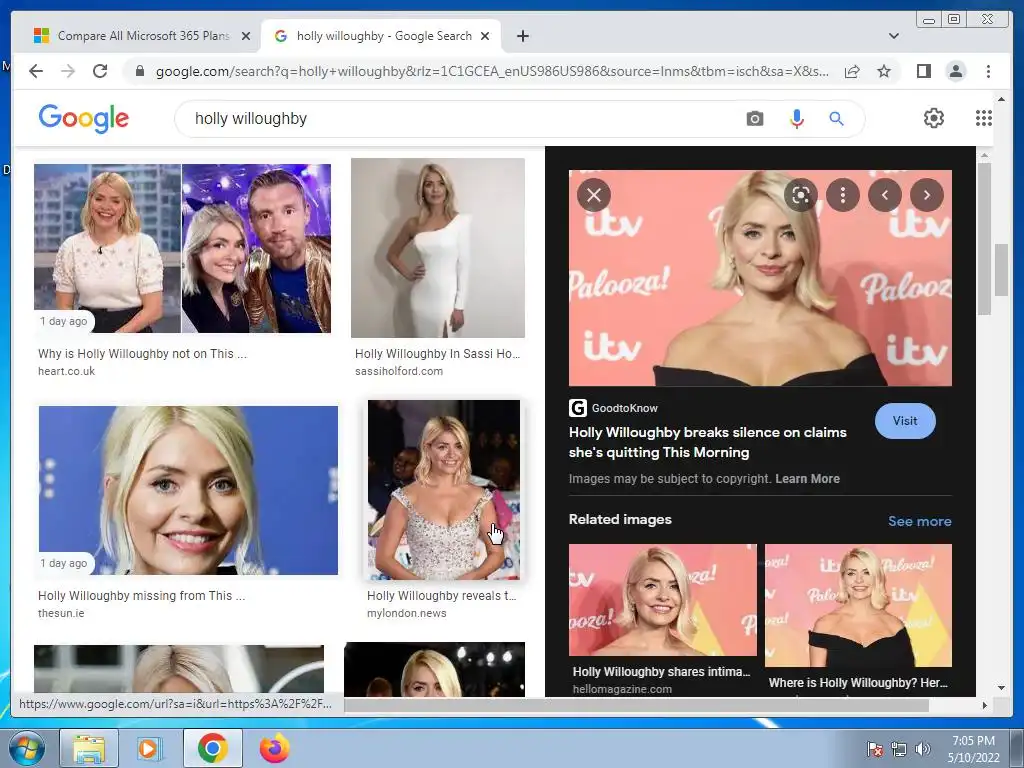1024x768 pixels.
Task: Open the Chrome side panel
Action: coord(923,71)
